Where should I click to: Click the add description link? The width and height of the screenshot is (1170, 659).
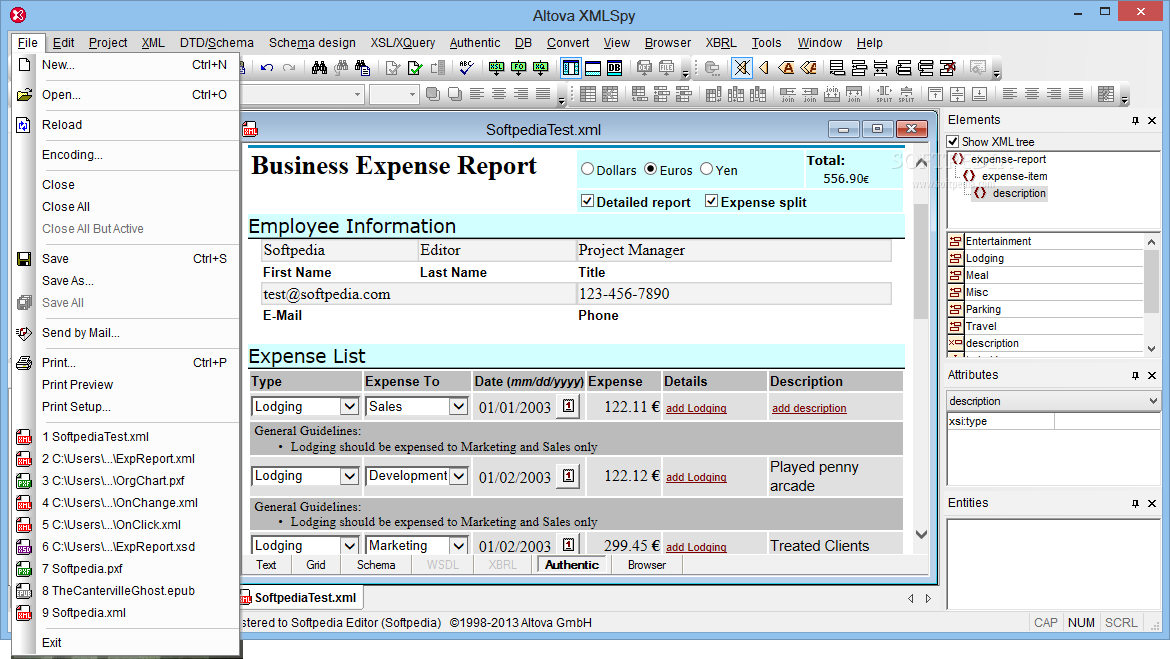809,408
